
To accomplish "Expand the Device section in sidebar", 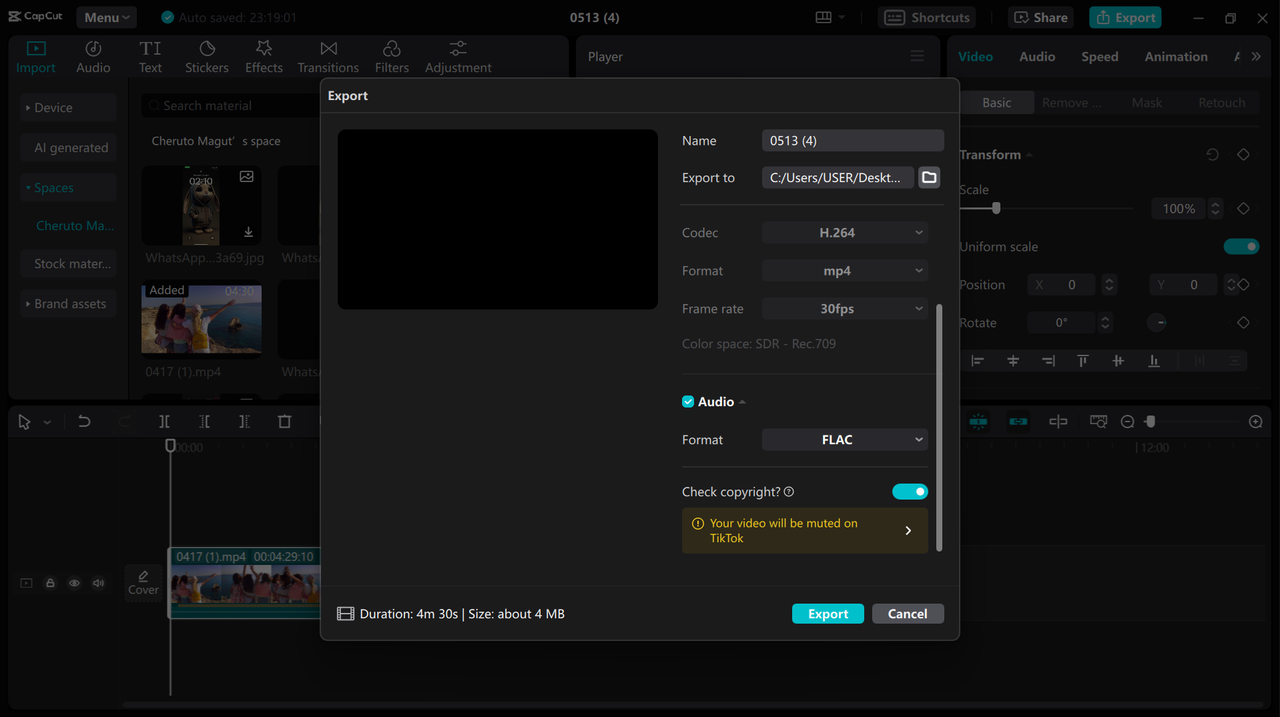I will tap(68, 108).
